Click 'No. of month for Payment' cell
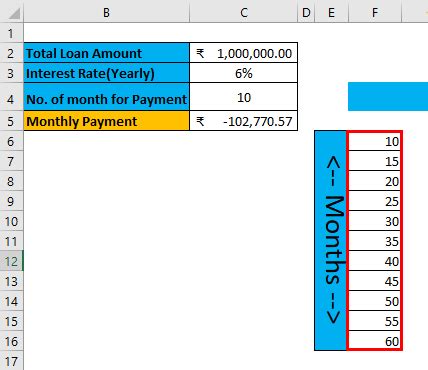The width and height of the screenshot is (428, 370). (106, 97)
